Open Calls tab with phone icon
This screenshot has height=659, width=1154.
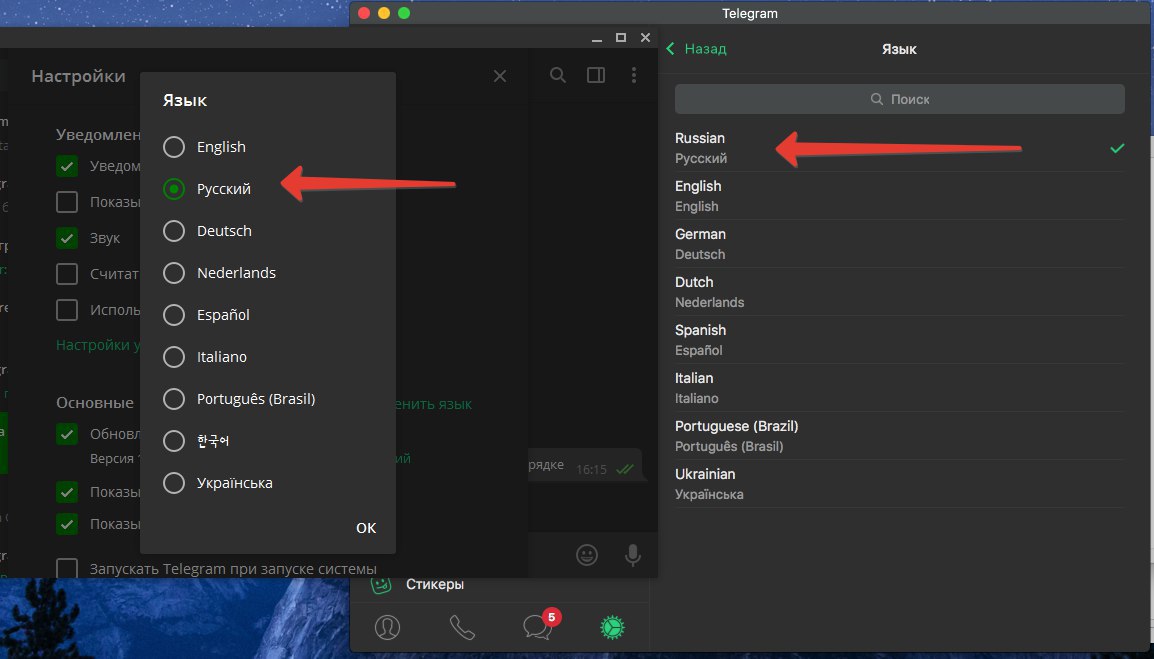click(x=462, y=627)
